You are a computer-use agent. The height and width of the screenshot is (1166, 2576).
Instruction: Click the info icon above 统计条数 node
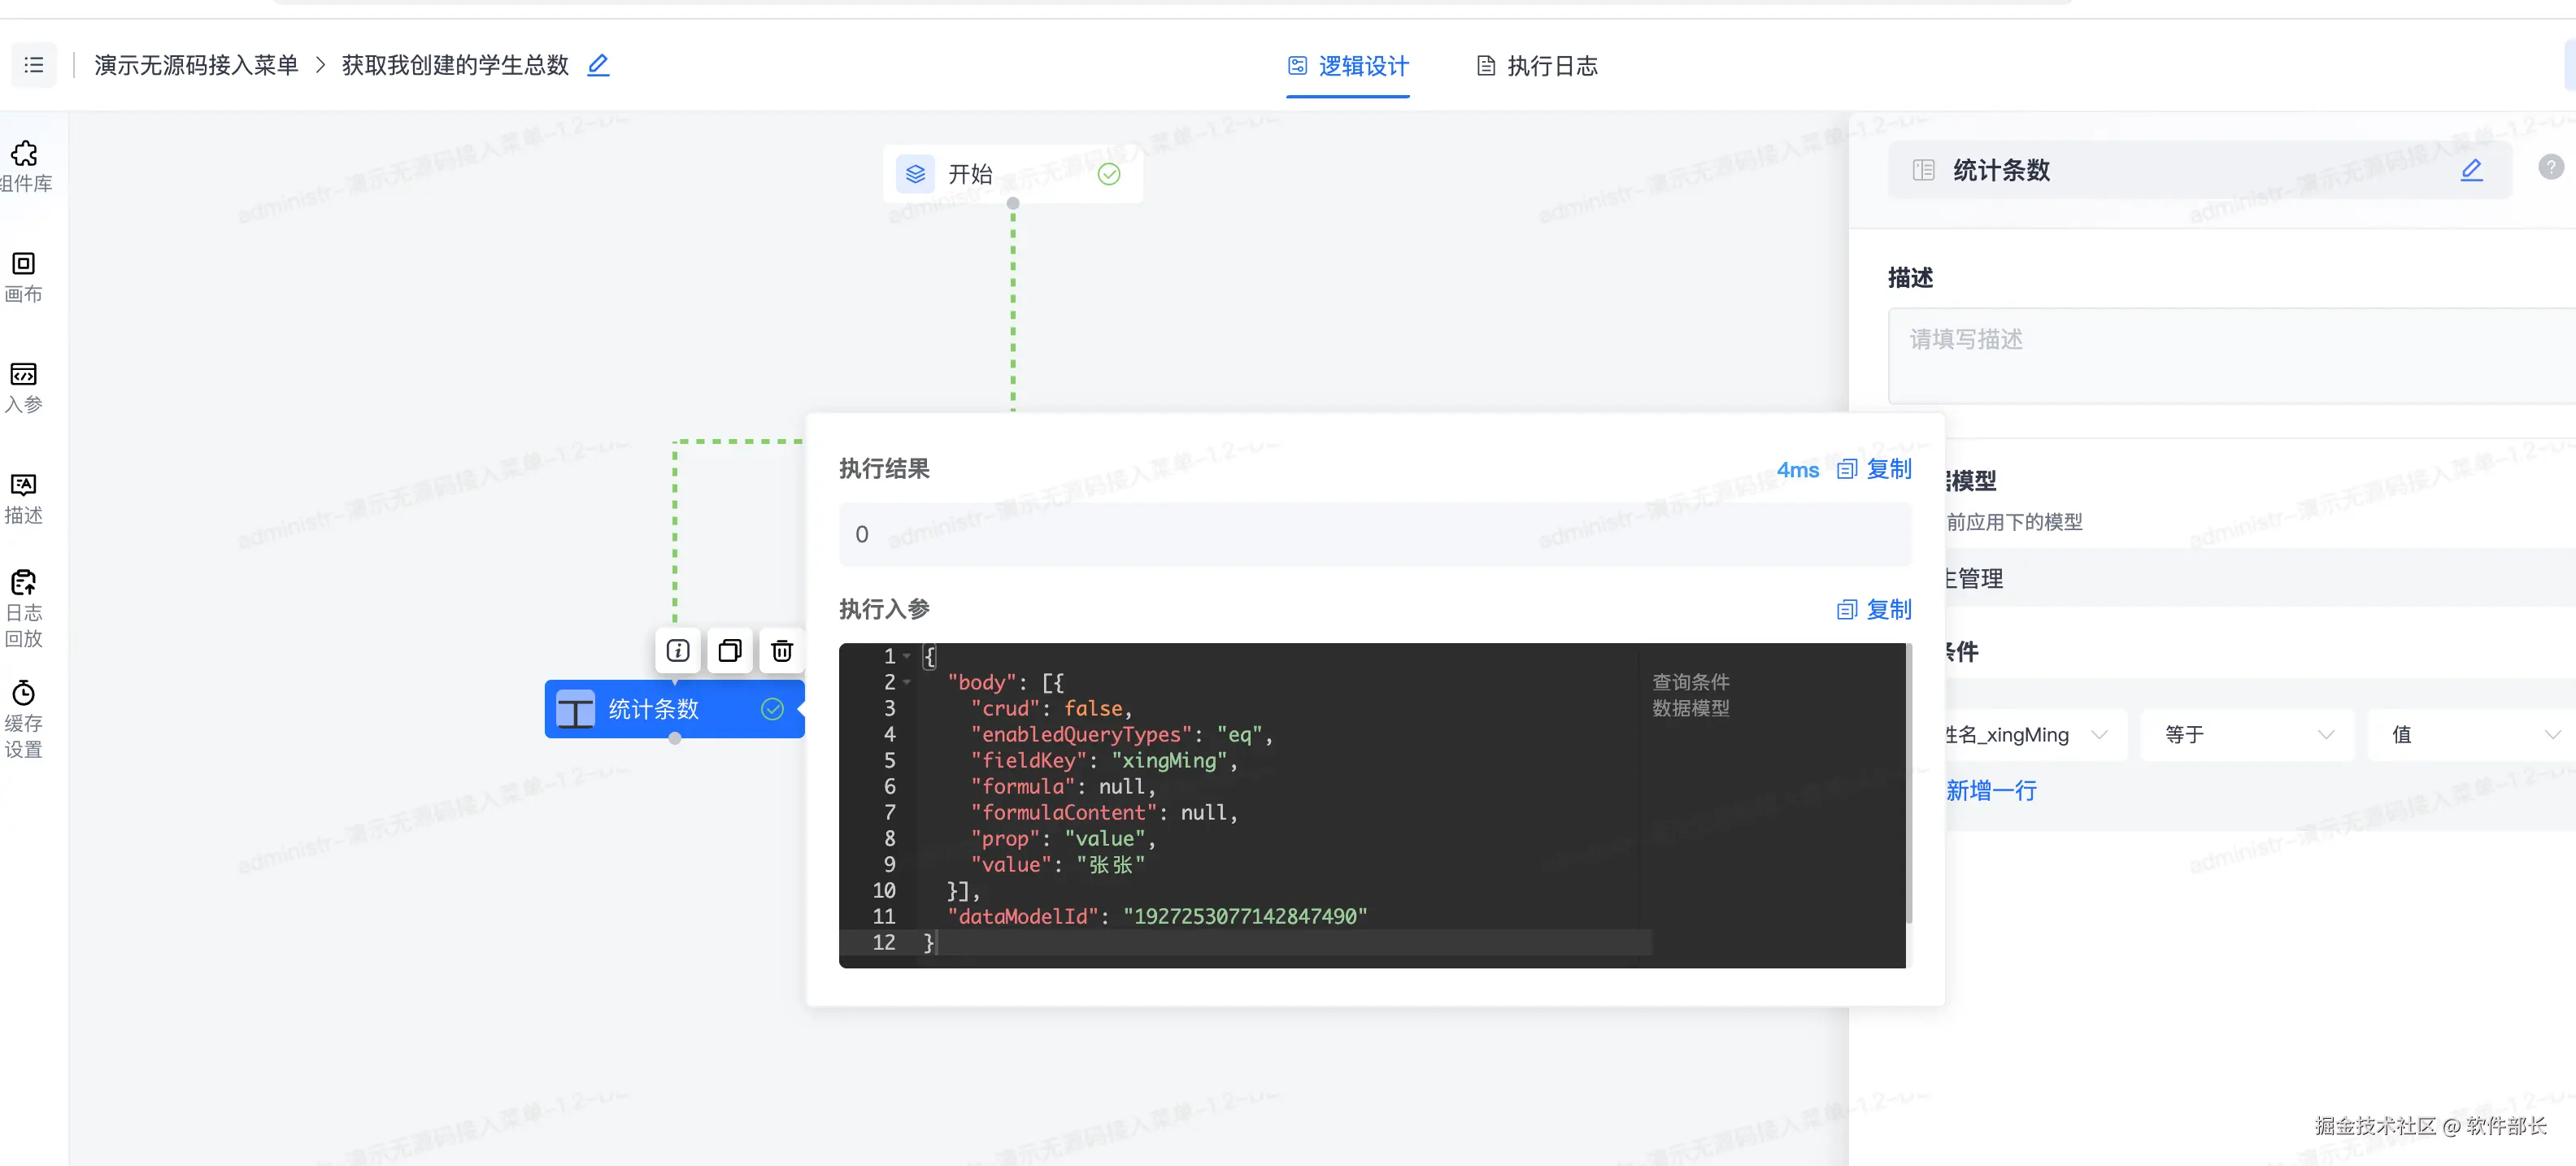678,651
